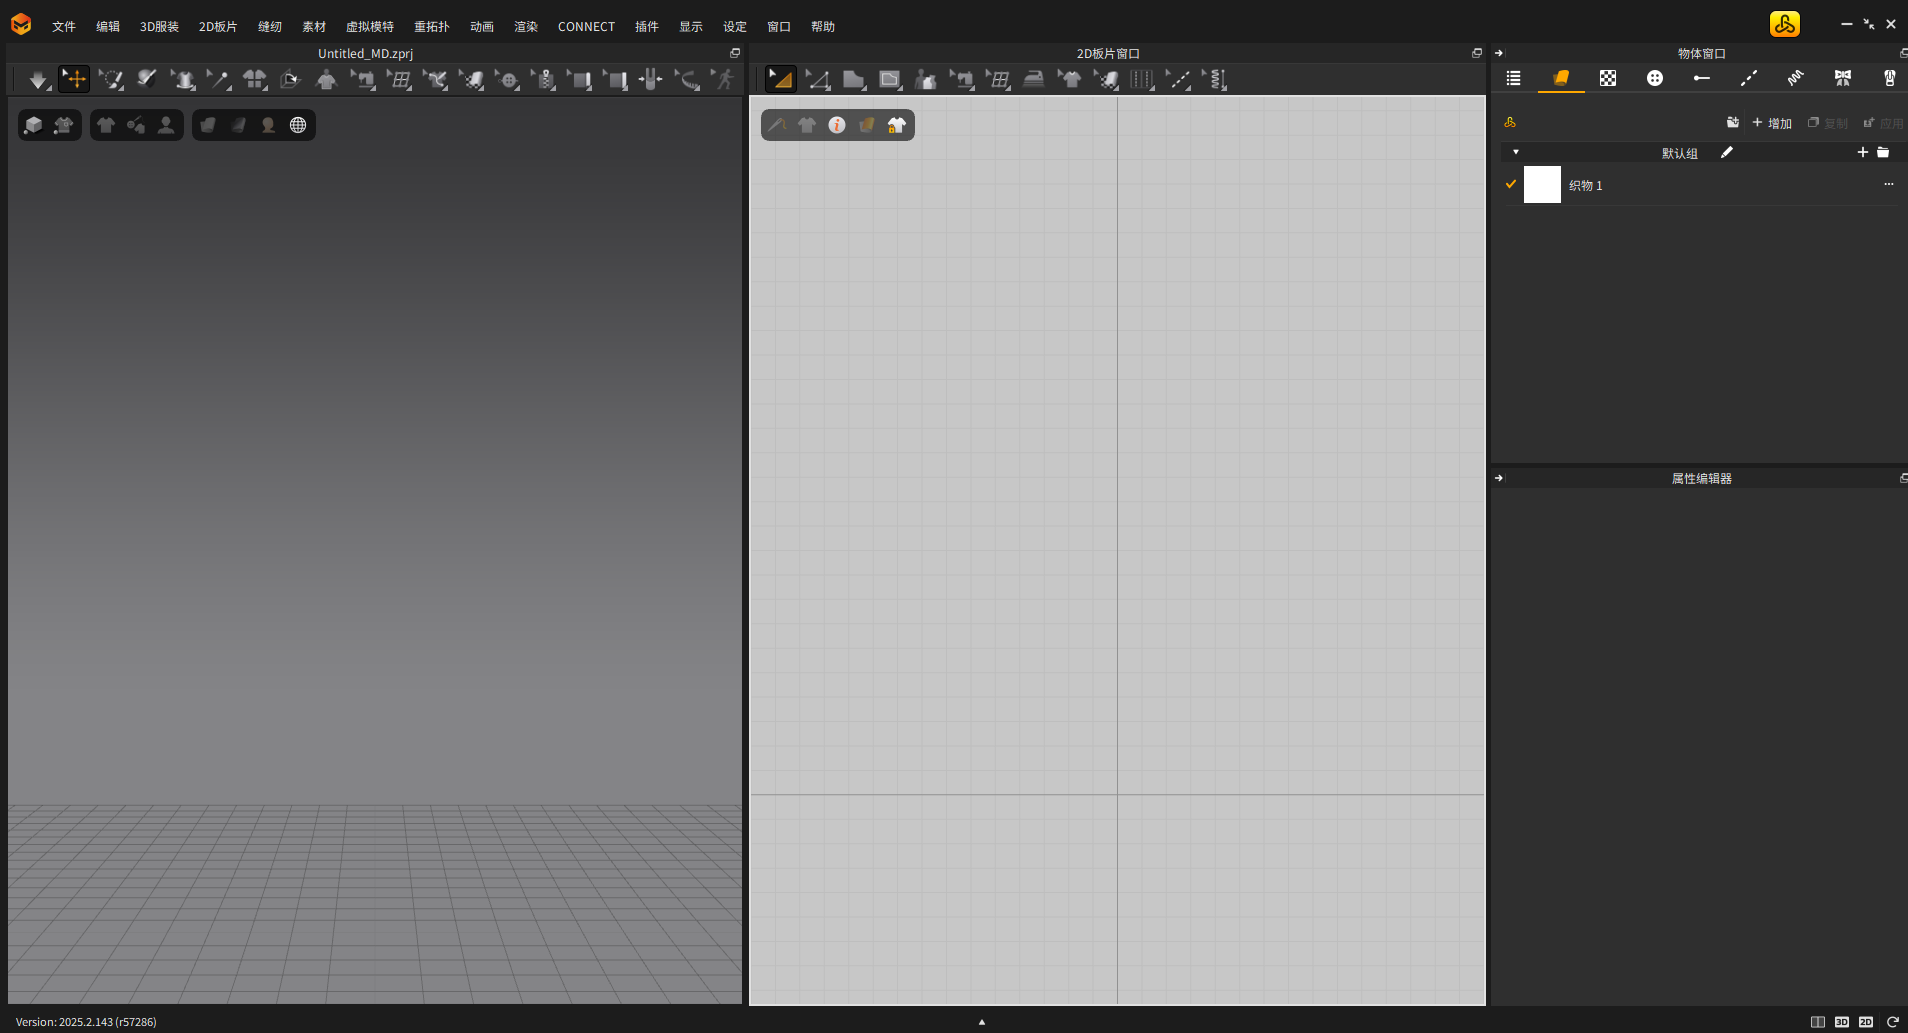
Task: Click the globe icon in the 3D view toolbar
Action: [298, 124]
